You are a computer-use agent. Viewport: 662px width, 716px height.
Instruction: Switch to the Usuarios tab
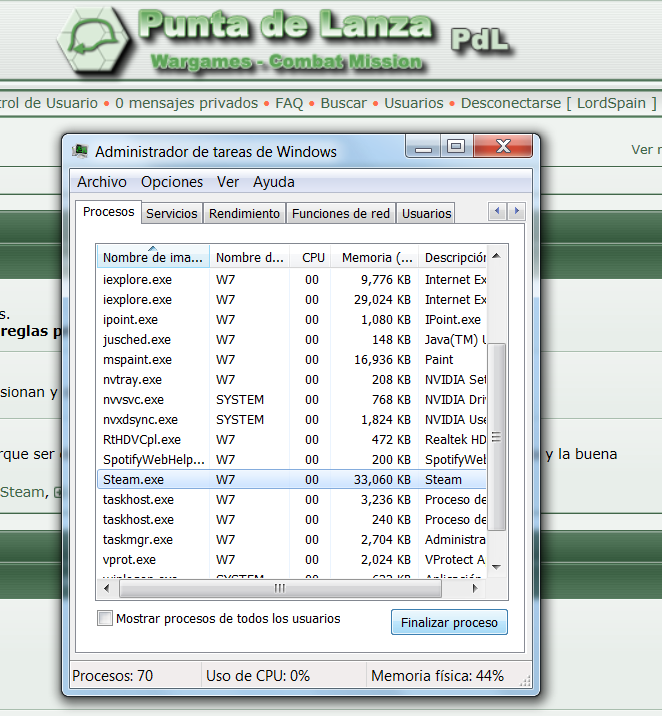pos(426,213)
